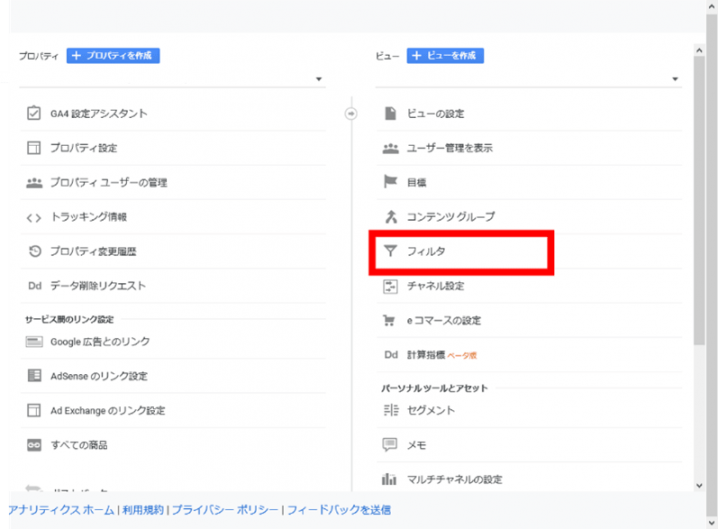The height and width of the screenshot is (529, 718).
Task: Click the プロパティ ユーザーの管理 people icon
Action: point(33,183)
